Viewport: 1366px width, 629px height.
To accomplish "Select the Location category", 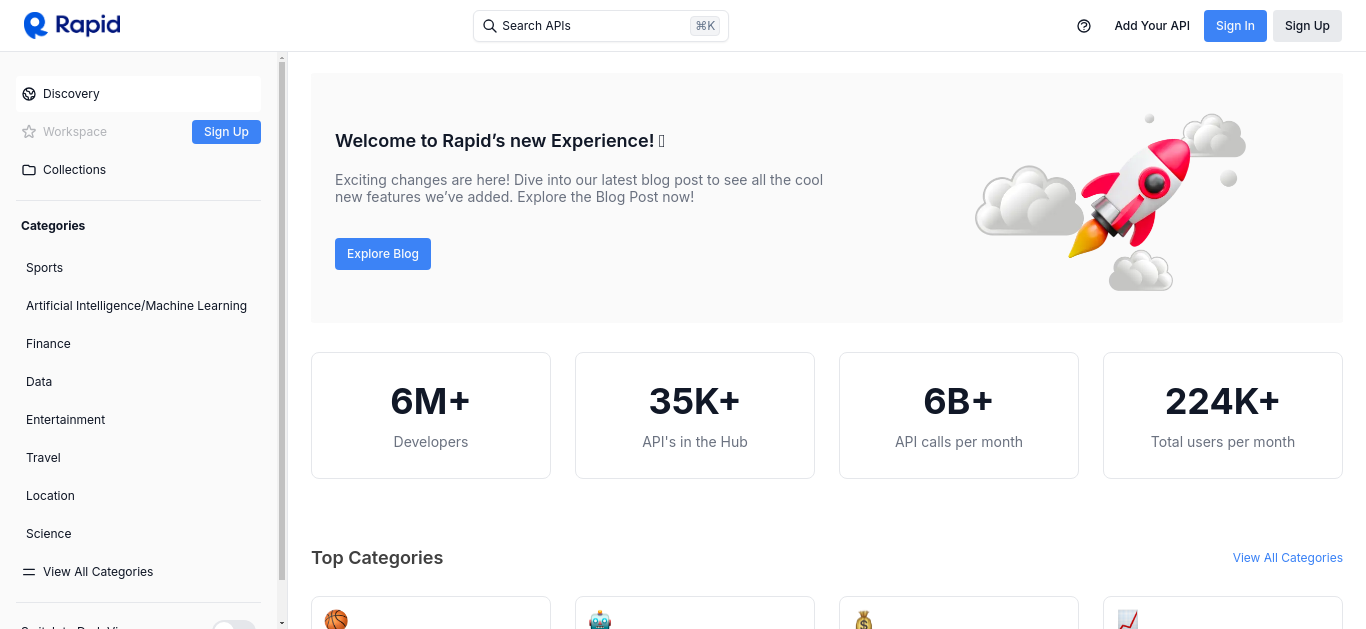I will pos(50,496).
